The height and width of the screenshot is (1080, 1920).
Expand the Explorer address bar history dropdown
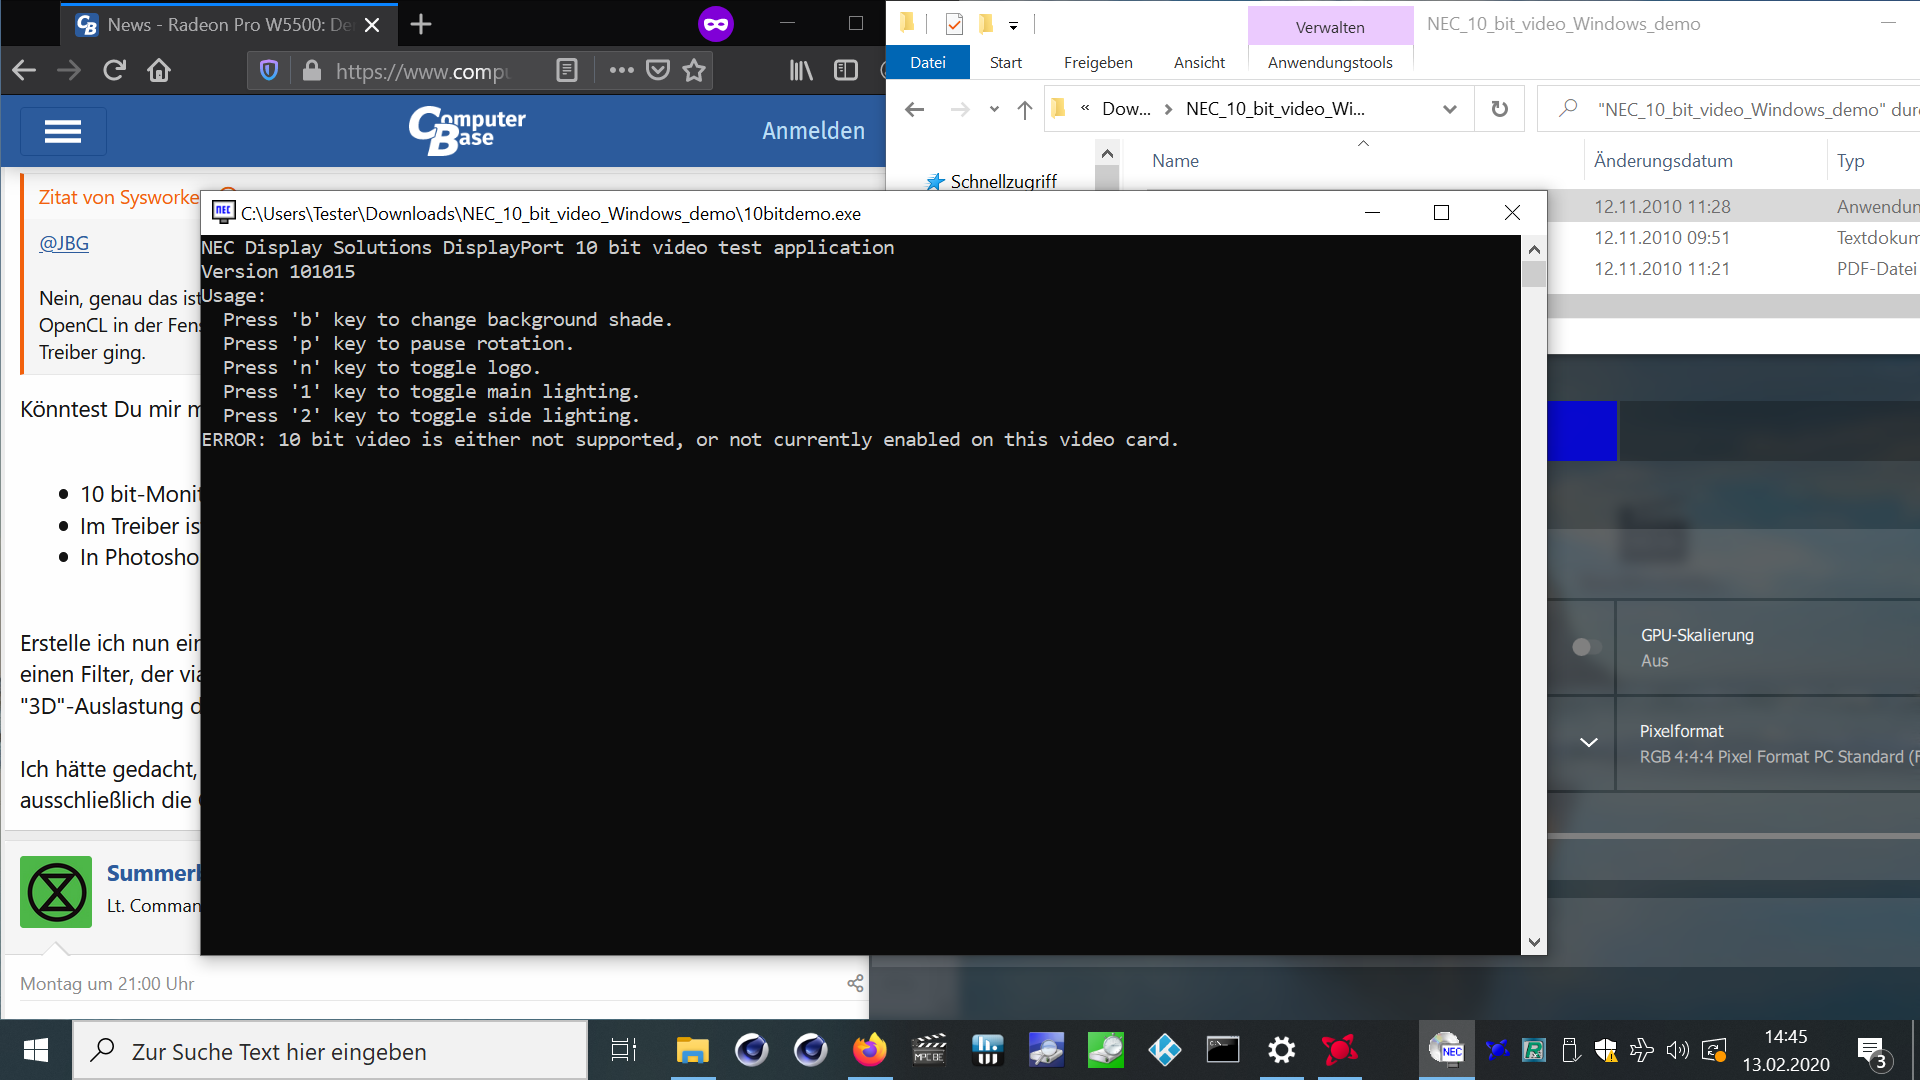click(1450, 109)
